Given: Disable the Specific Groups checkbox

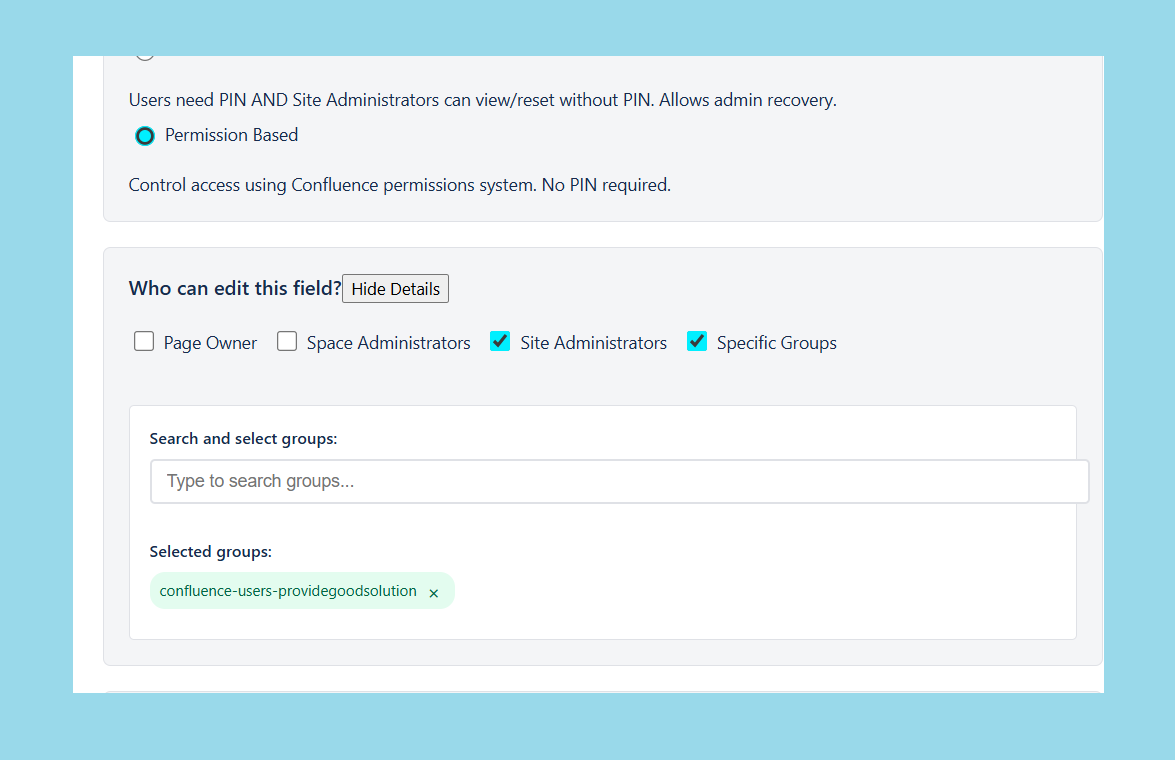Looking at the screenshot, I should [x=697, y=342].
